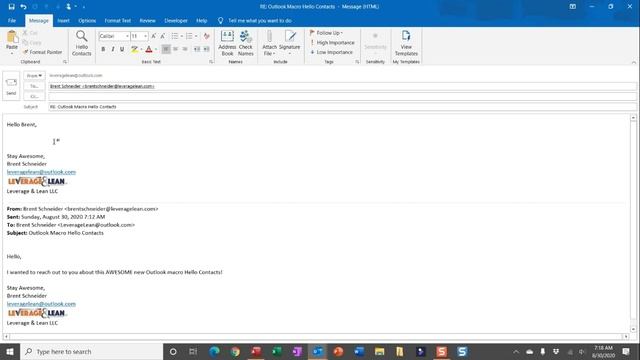Decrease the paragraph indent

(197, 49)
